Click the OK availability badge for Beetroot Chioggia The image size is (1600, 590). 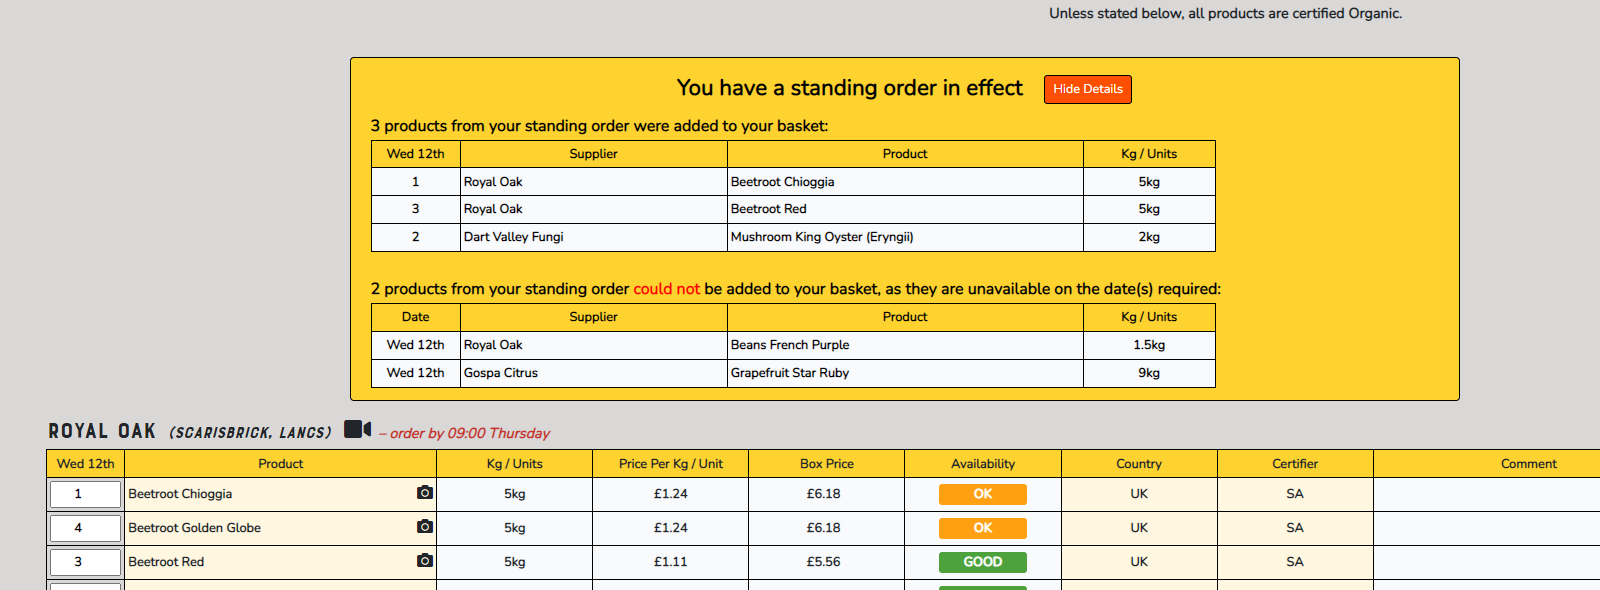(x=982, y=494)
